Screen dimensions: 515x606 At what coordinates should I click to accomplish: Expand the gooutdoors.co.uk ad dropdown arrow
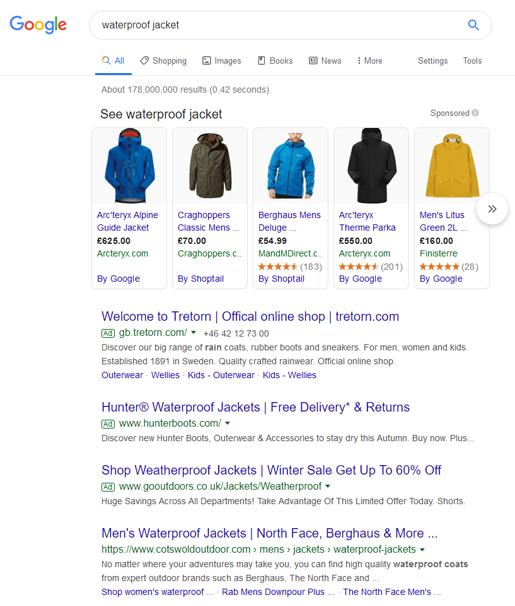coord(328,486)
